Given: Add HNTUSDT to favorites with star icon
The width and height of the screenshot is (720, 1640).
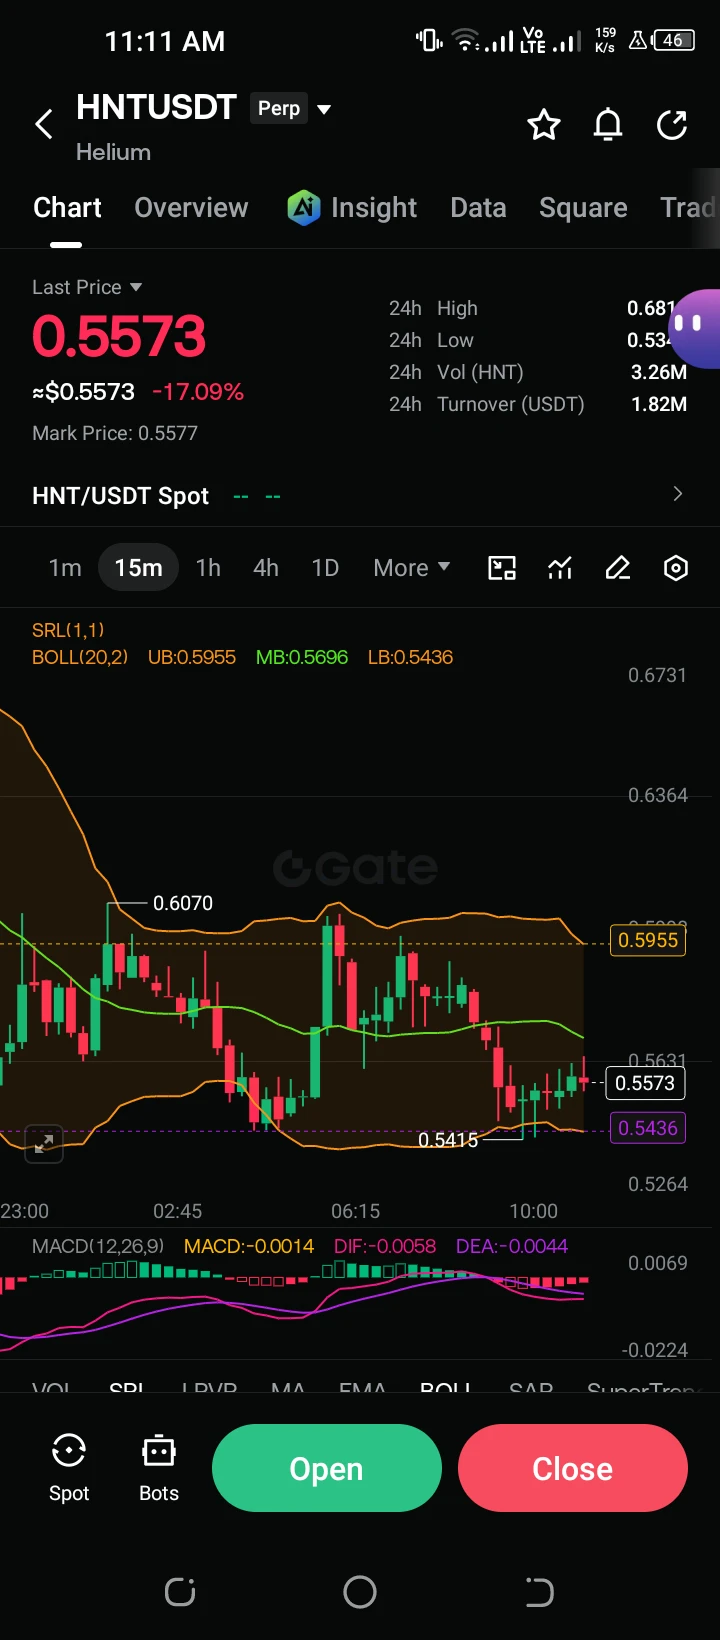Looking at the screenshot, I should tap(544, 125).
